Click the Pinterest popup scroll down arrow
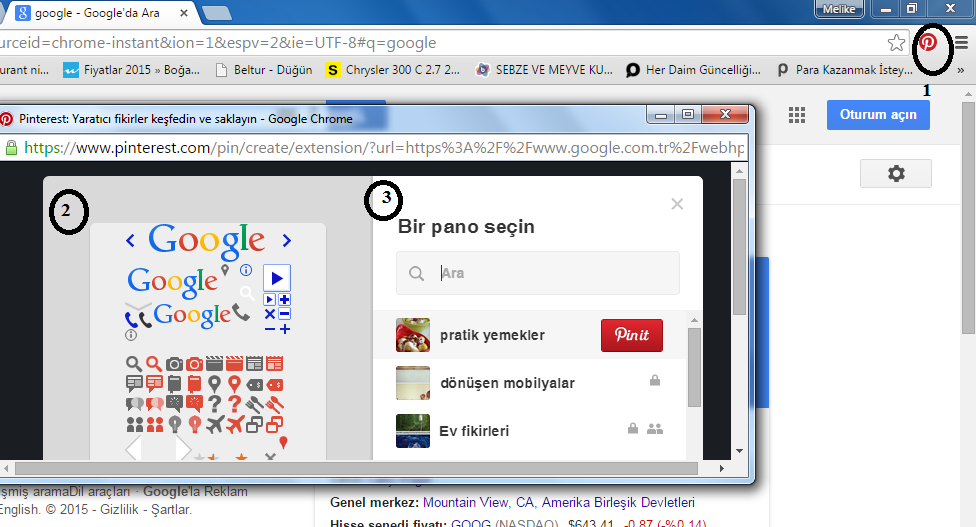The height and width of the screenshot is (527, 976). tap(739, 451)
